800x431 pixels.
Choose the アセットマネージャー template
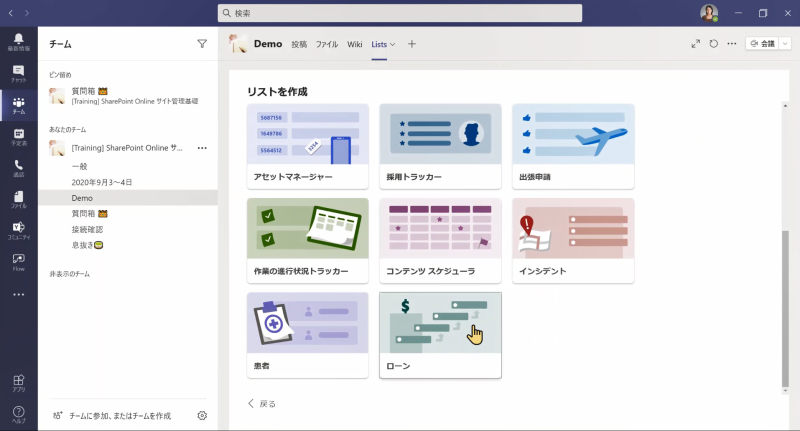tap(308, 146)
